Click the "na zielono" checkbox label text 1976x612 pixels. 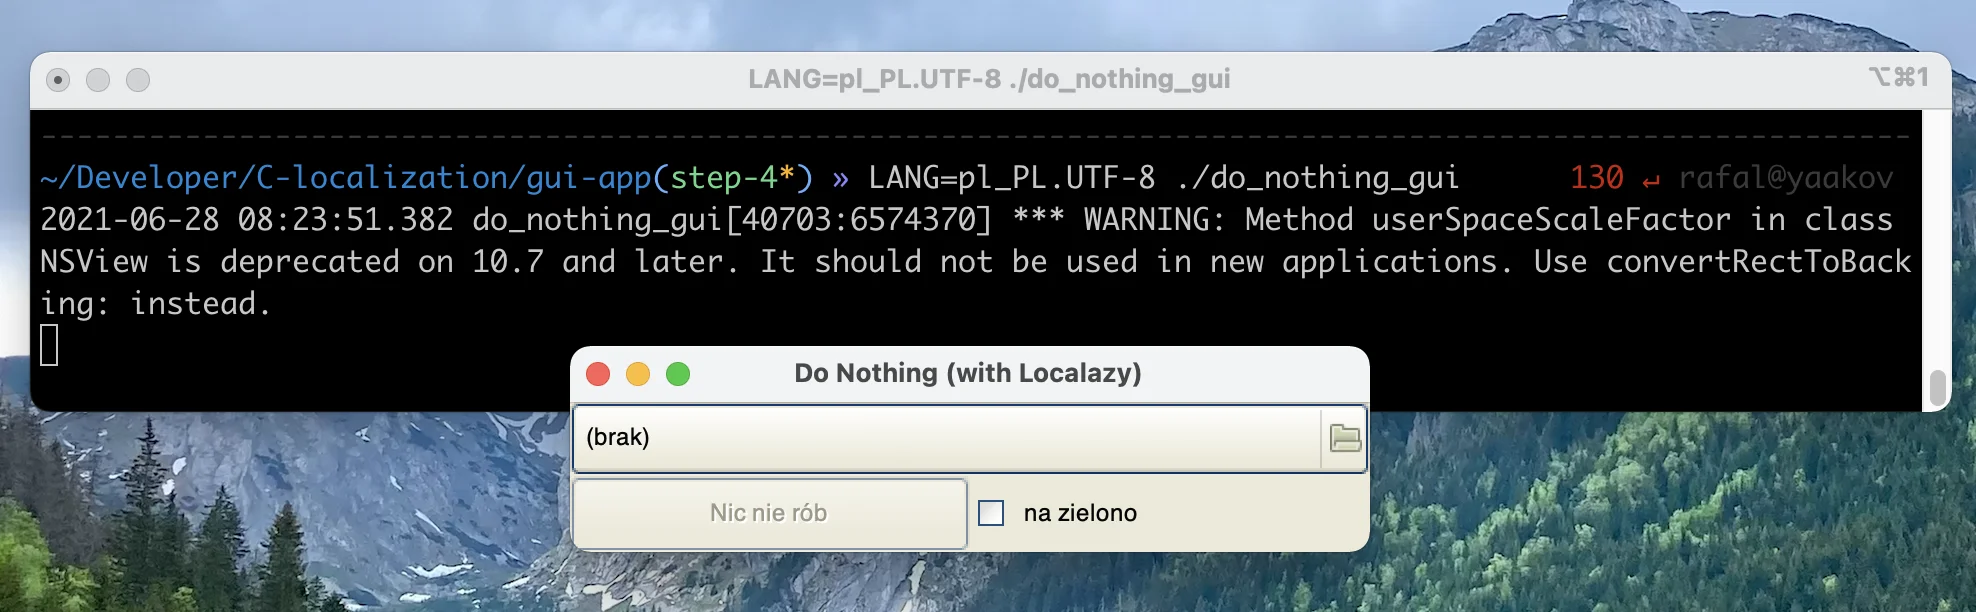[1080, 513]
